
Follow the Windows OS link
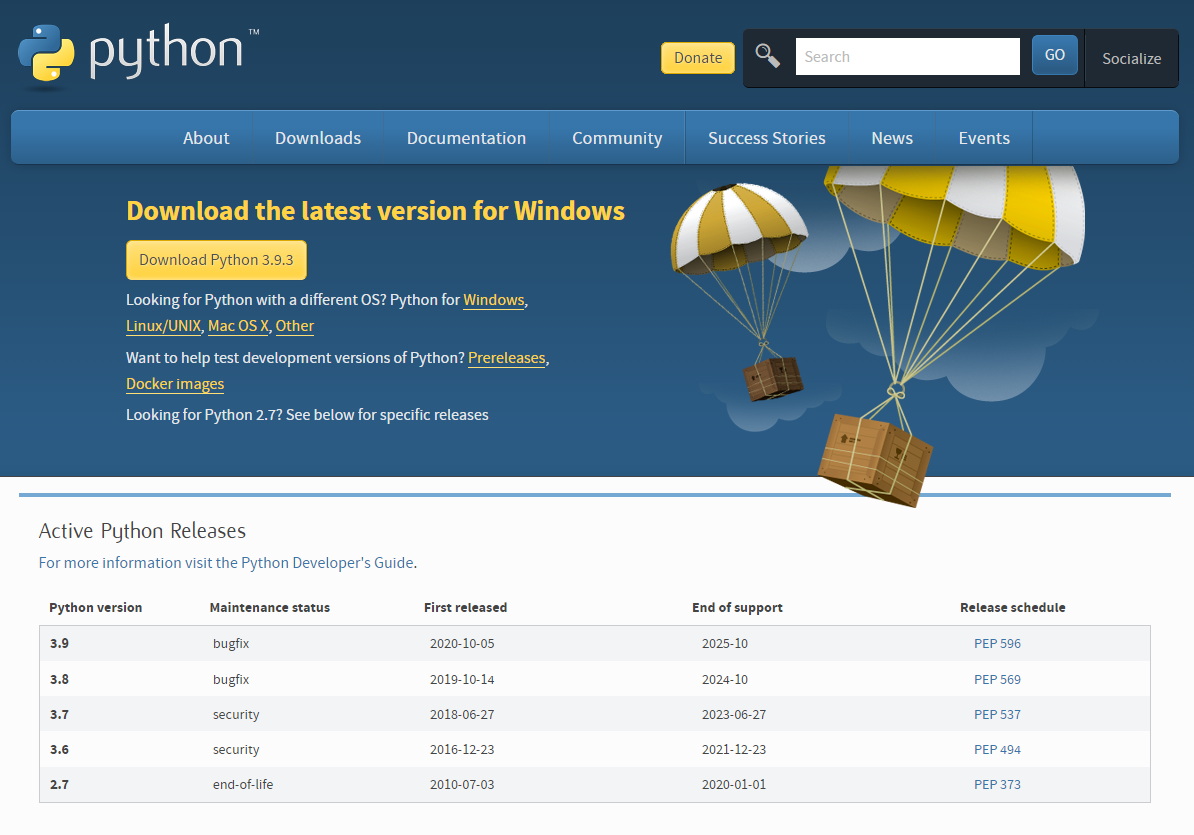coord(493,300)
